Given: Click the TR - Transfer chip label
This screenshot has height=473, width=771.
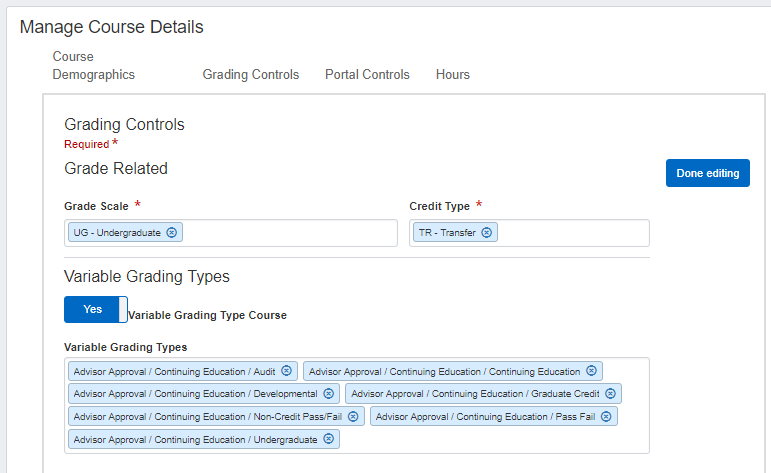Looking at the screenshot, I should 447,233.
